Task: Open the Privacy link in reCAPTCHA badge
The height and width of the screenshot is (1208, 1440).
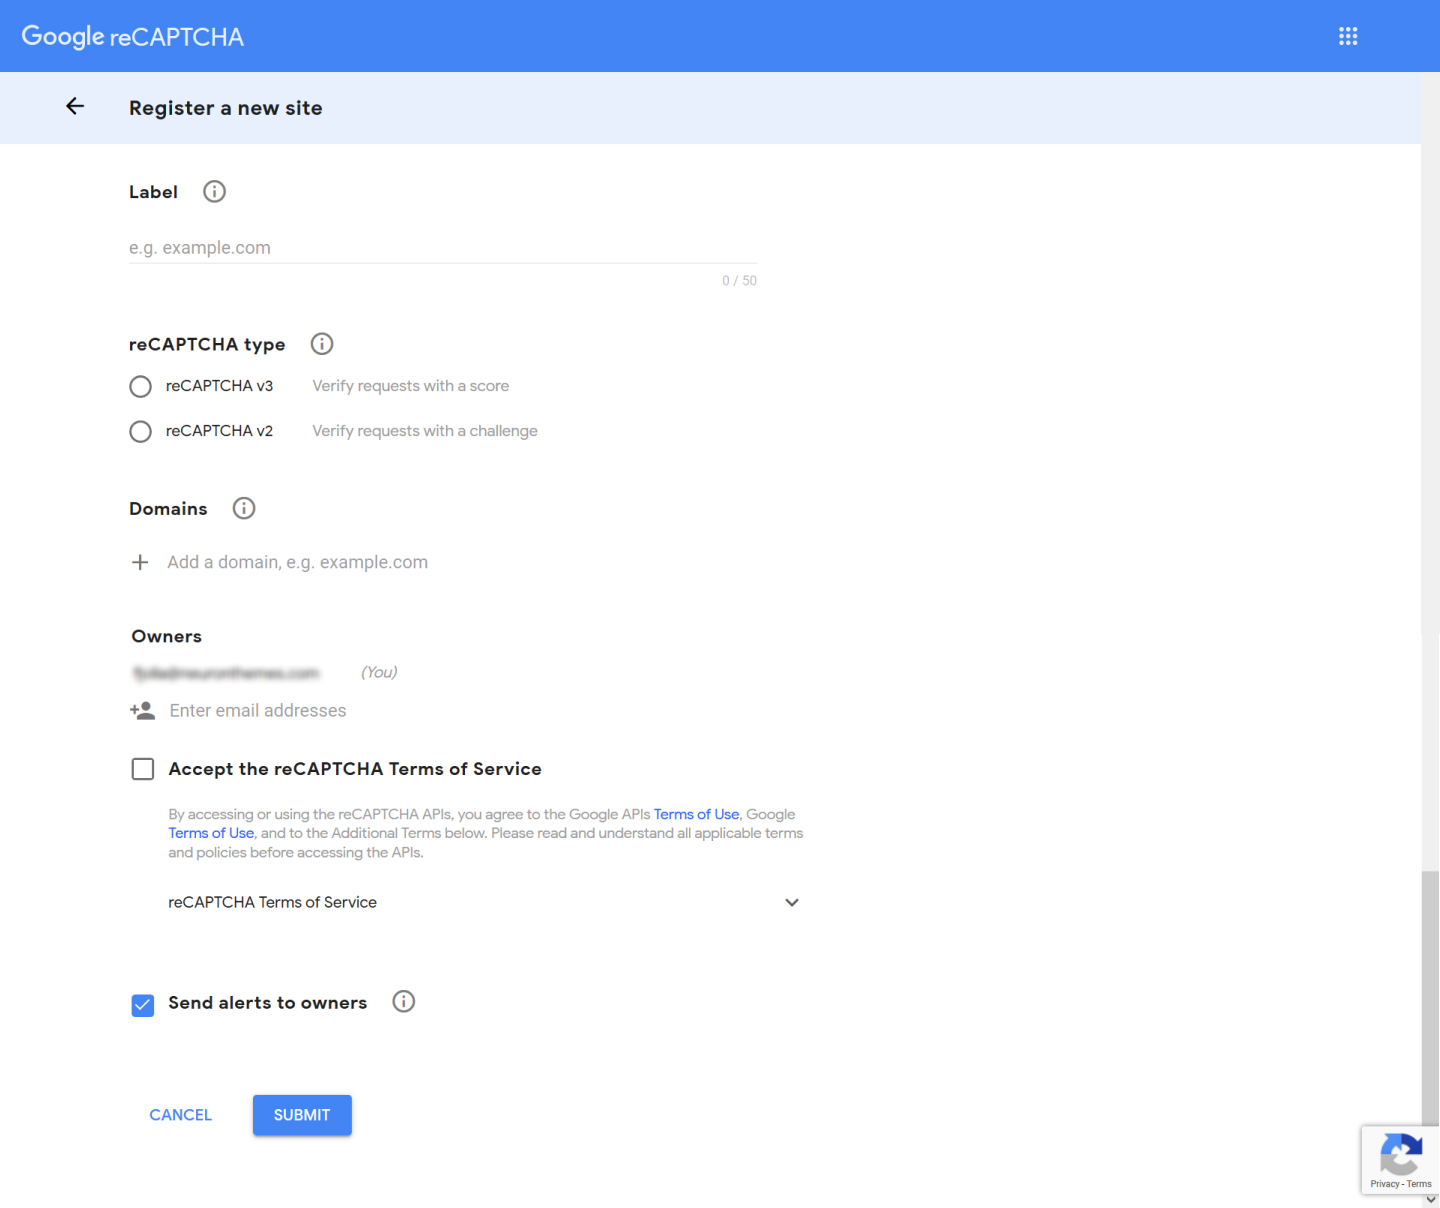Action: click(1385, 1184)
